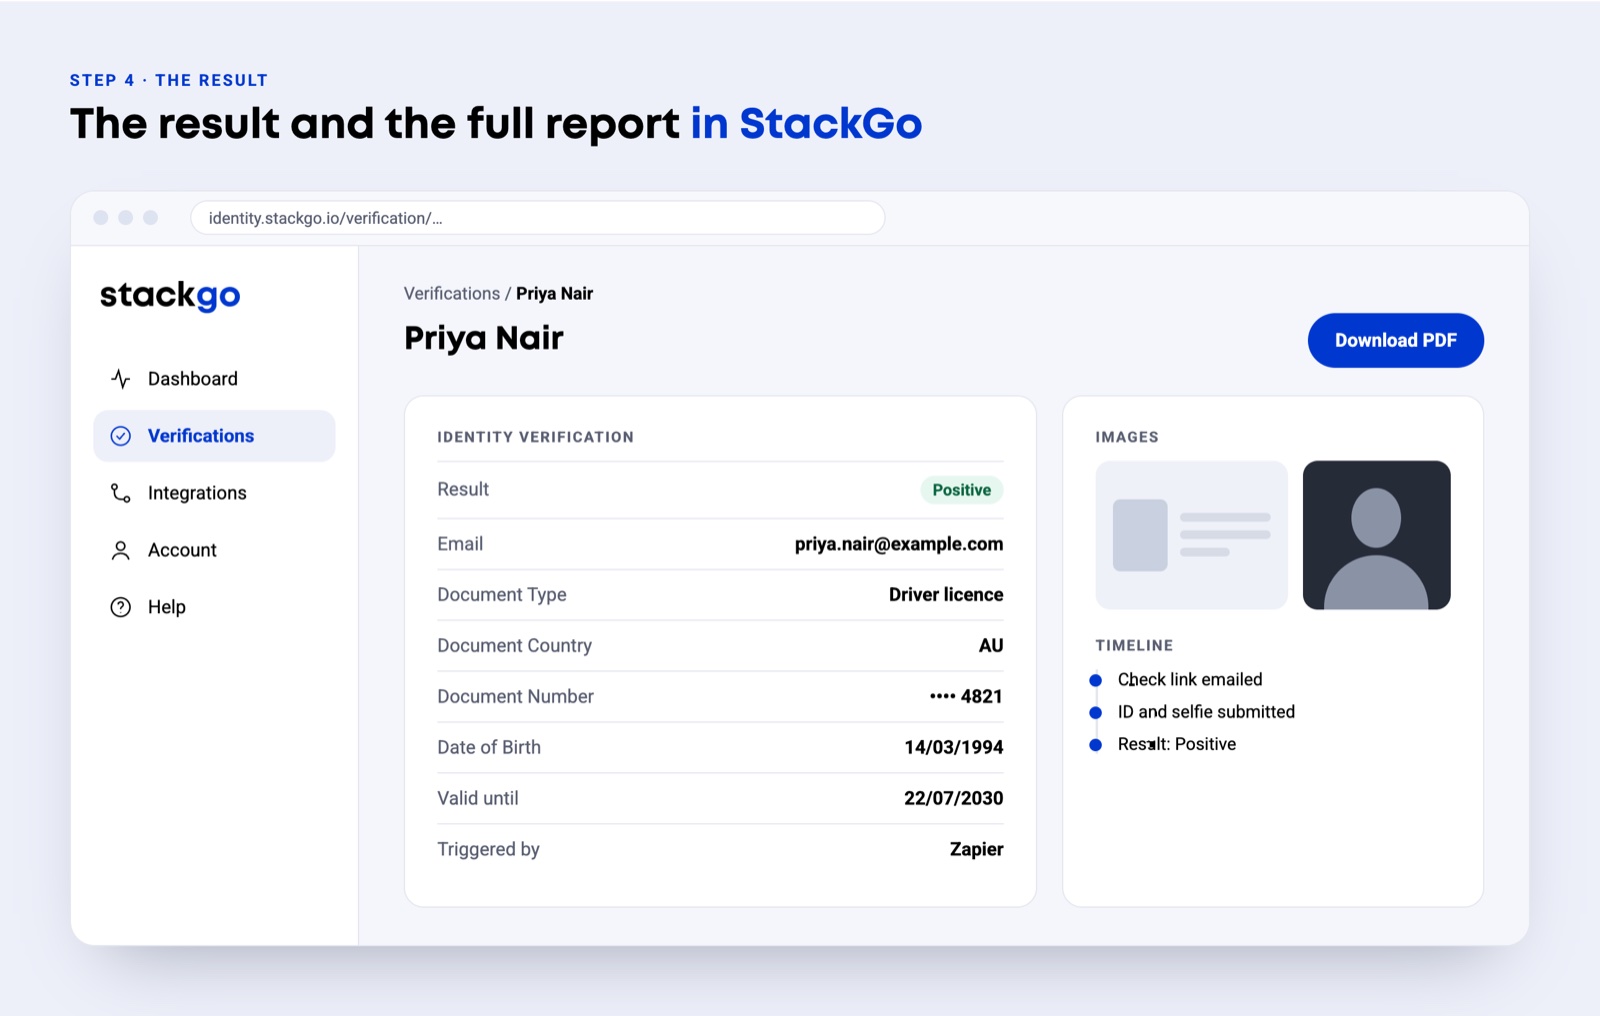Open the Help section
Viewport: 1600px width, 1016px height.
[x=214, y=607]
